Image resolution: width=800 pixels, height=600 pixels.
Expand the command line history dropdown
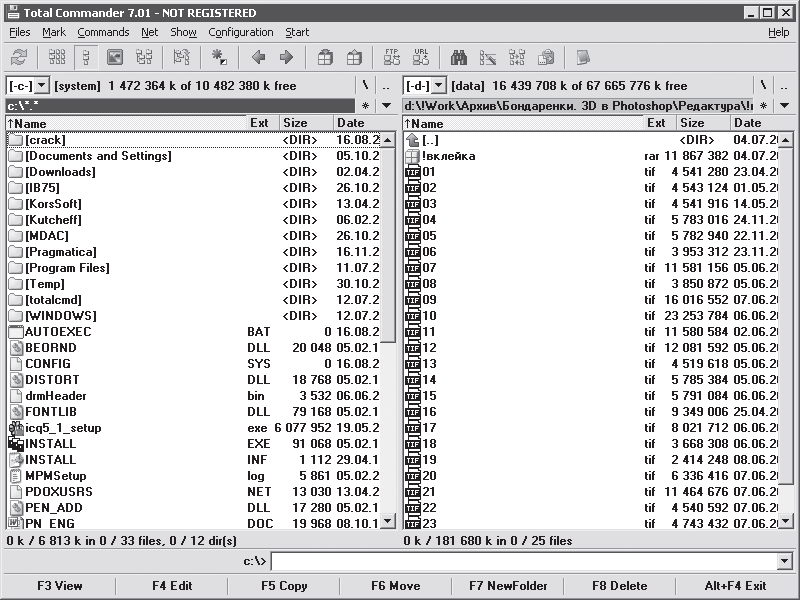tap(783, 562)
